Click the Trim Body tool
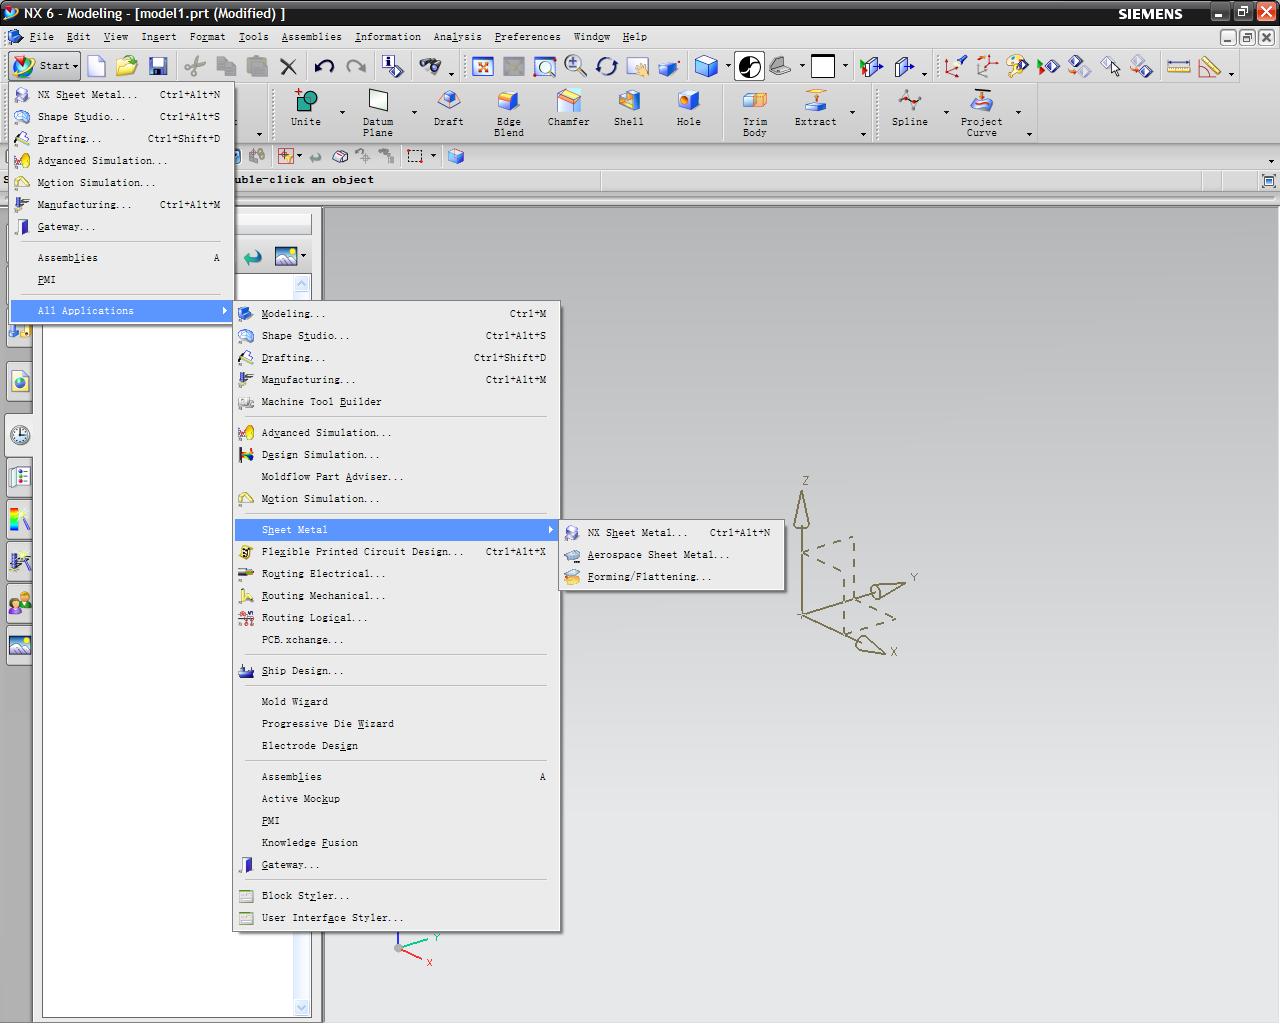 pos(755,113)
